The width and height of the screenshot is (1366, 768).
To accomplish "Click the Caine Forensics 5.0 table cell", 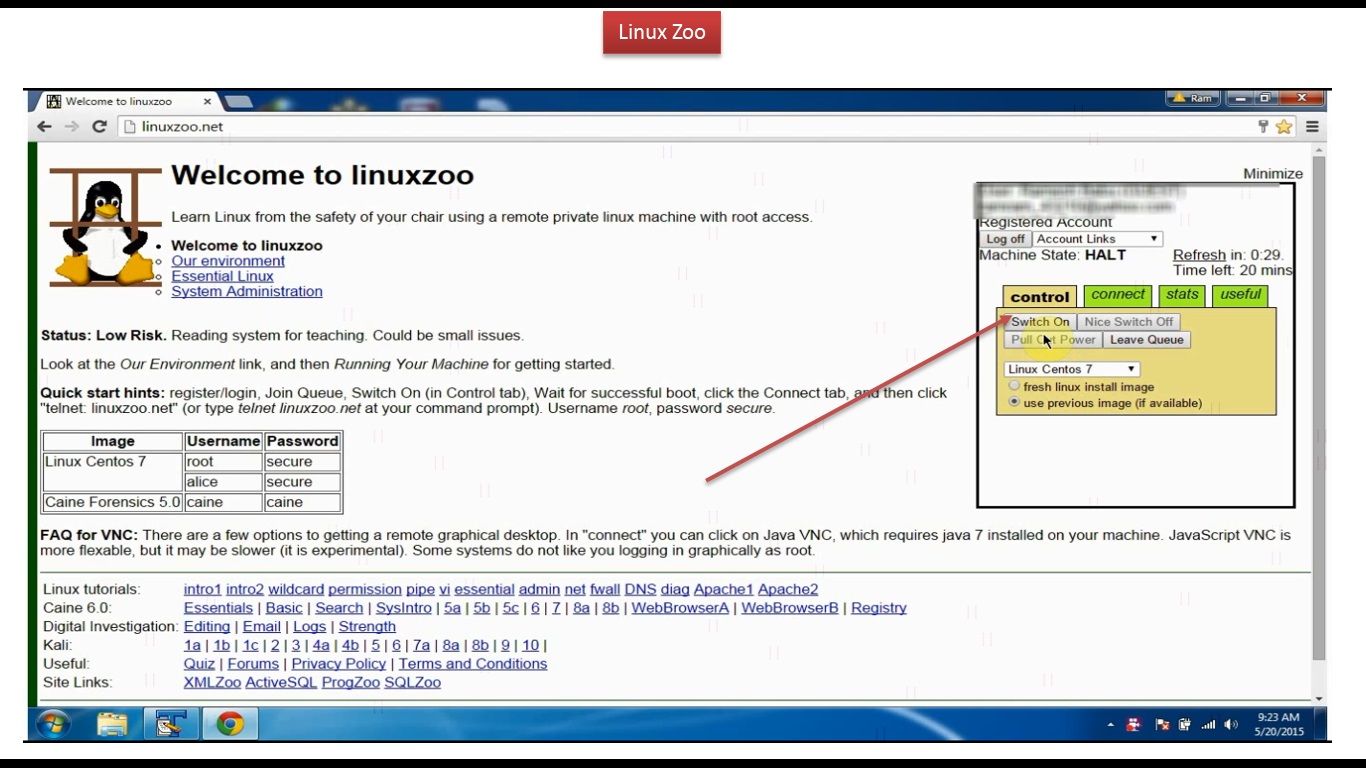I will pyautogui.click(x=112, y=502).
